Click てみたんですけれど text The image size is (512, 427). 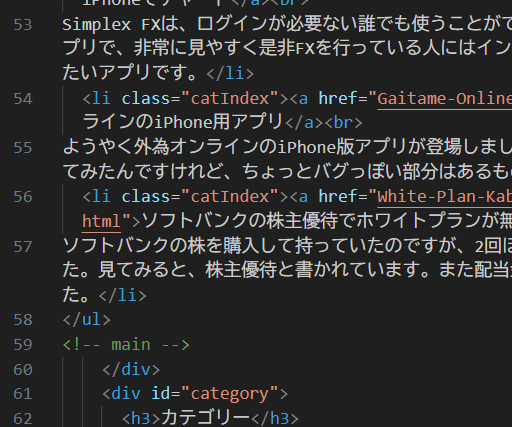[x=142, y=171]
